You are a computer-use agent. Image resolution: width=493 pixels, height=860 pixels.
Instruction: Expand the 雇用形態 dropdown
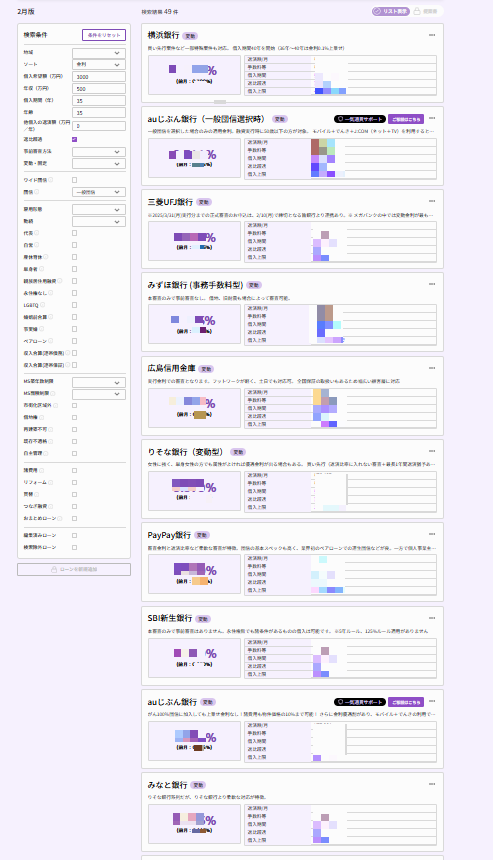point(99,210)
